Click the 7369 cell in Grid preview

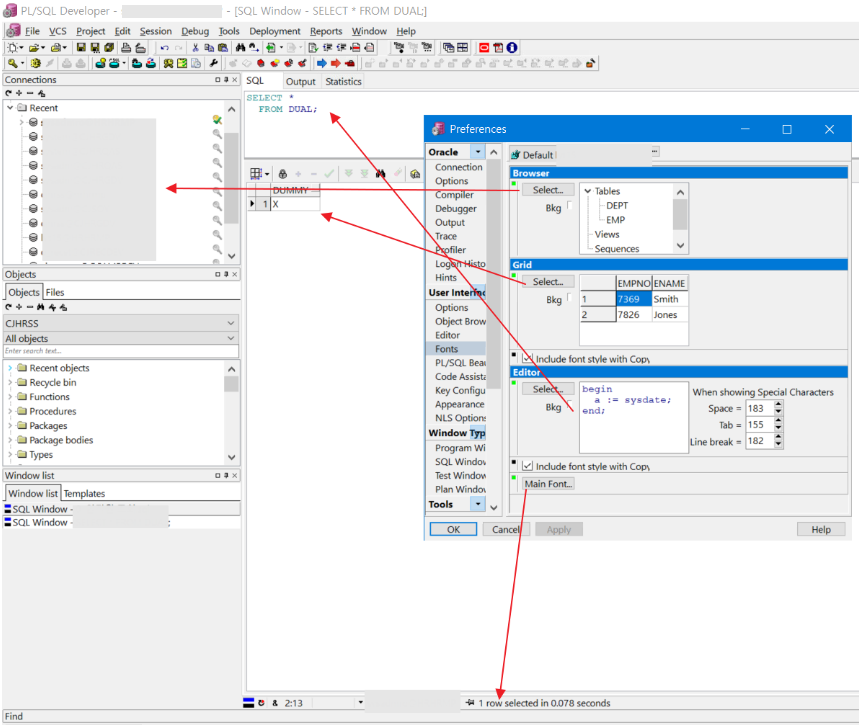[x=634, y=299]
